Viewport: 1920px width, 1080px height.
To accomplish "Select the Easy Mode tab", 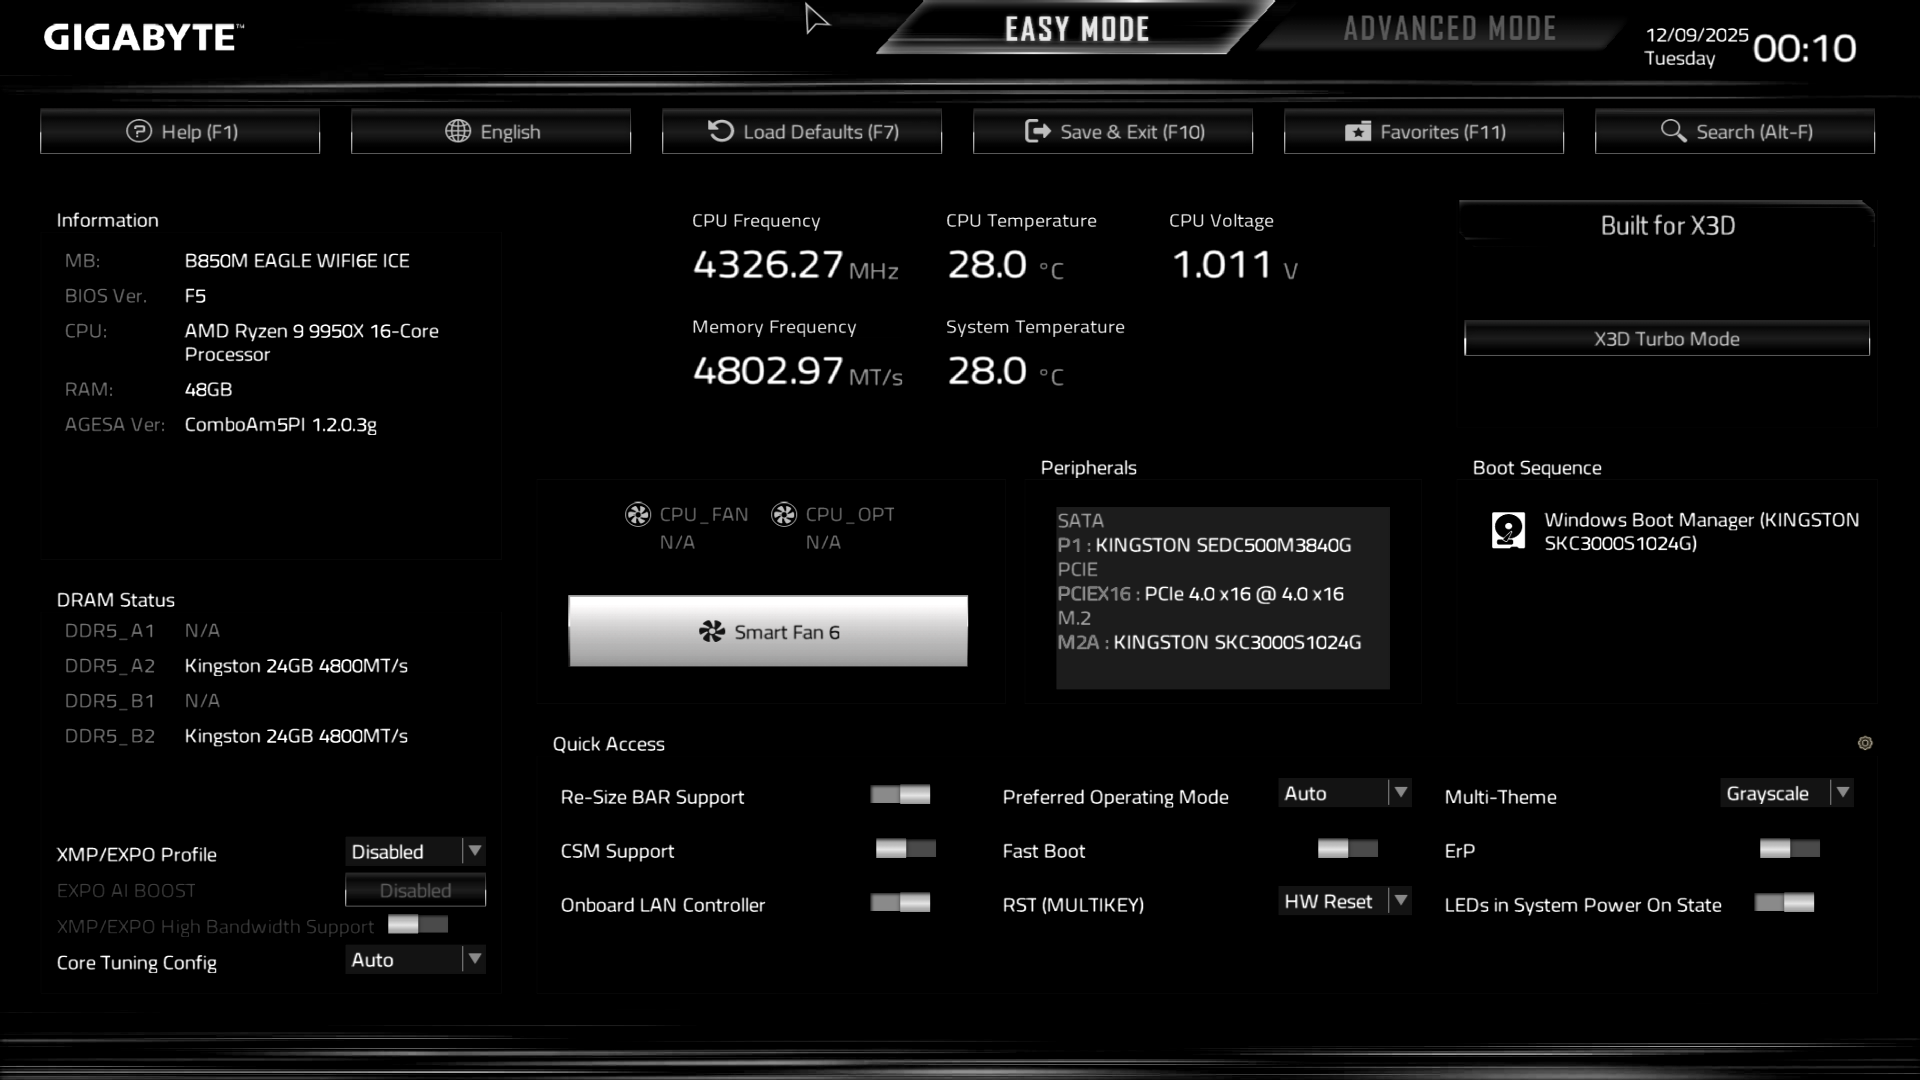I will 1076,29.
